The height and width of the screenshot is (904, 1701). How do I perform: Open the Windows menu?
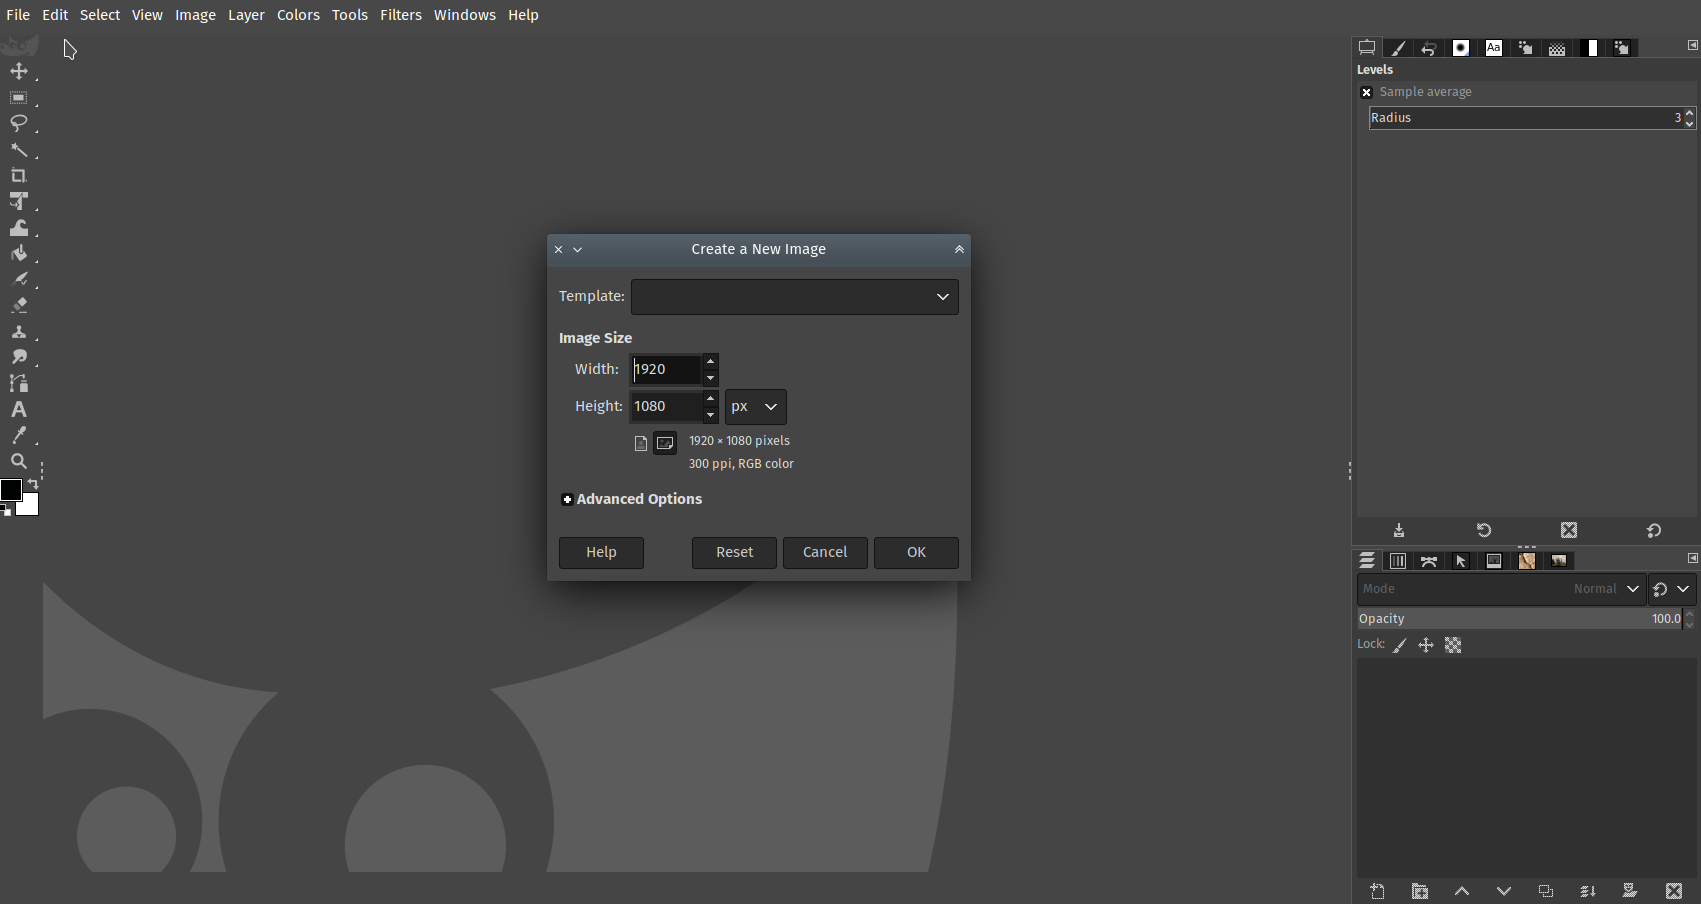[465, 15]
